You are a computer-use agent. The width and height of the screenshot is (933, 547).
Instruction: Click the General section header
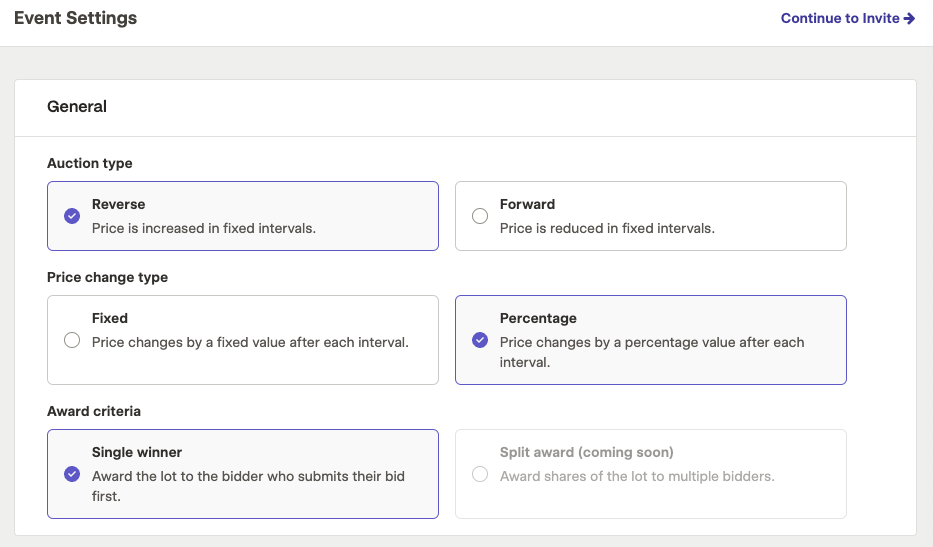pyautogui.click(x=77, y=107)
